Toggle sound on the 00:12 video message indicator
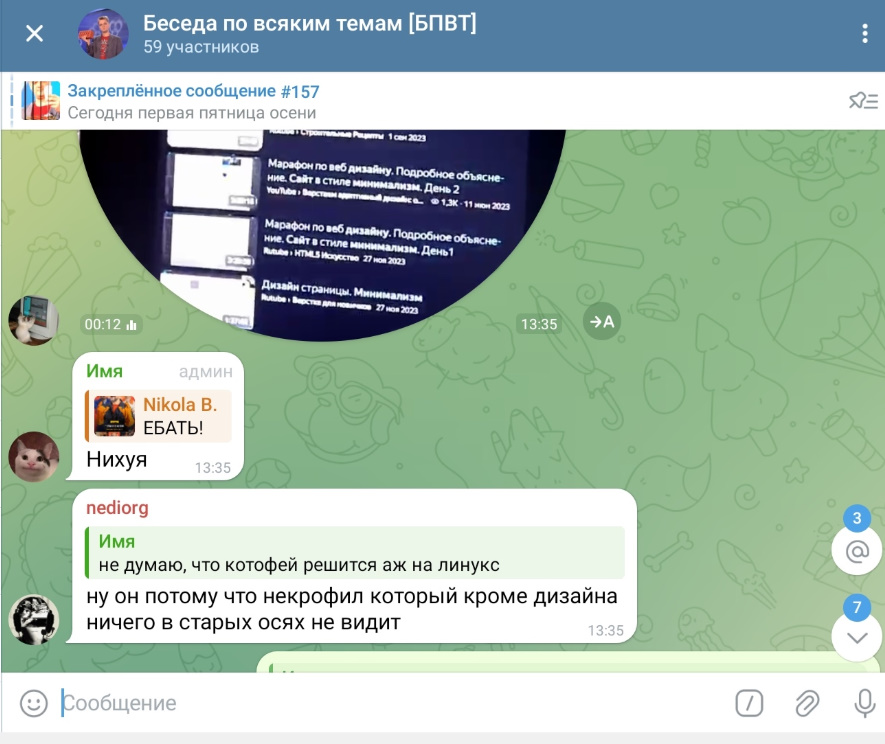Screen dimensions: 885x744 110,325
